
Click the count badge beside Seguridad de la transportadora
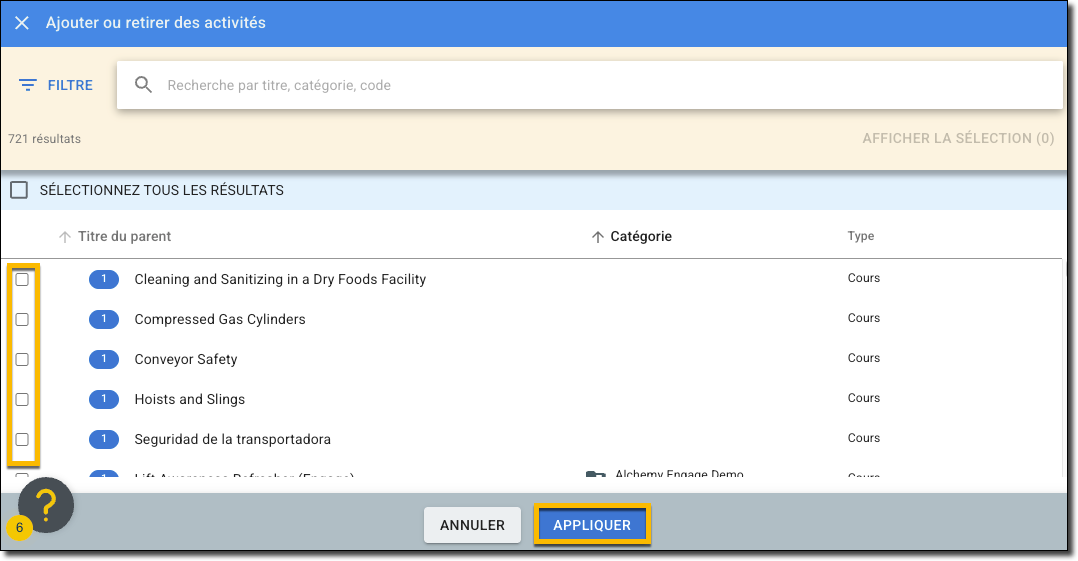pyautogui.click(x=104, y=439)
